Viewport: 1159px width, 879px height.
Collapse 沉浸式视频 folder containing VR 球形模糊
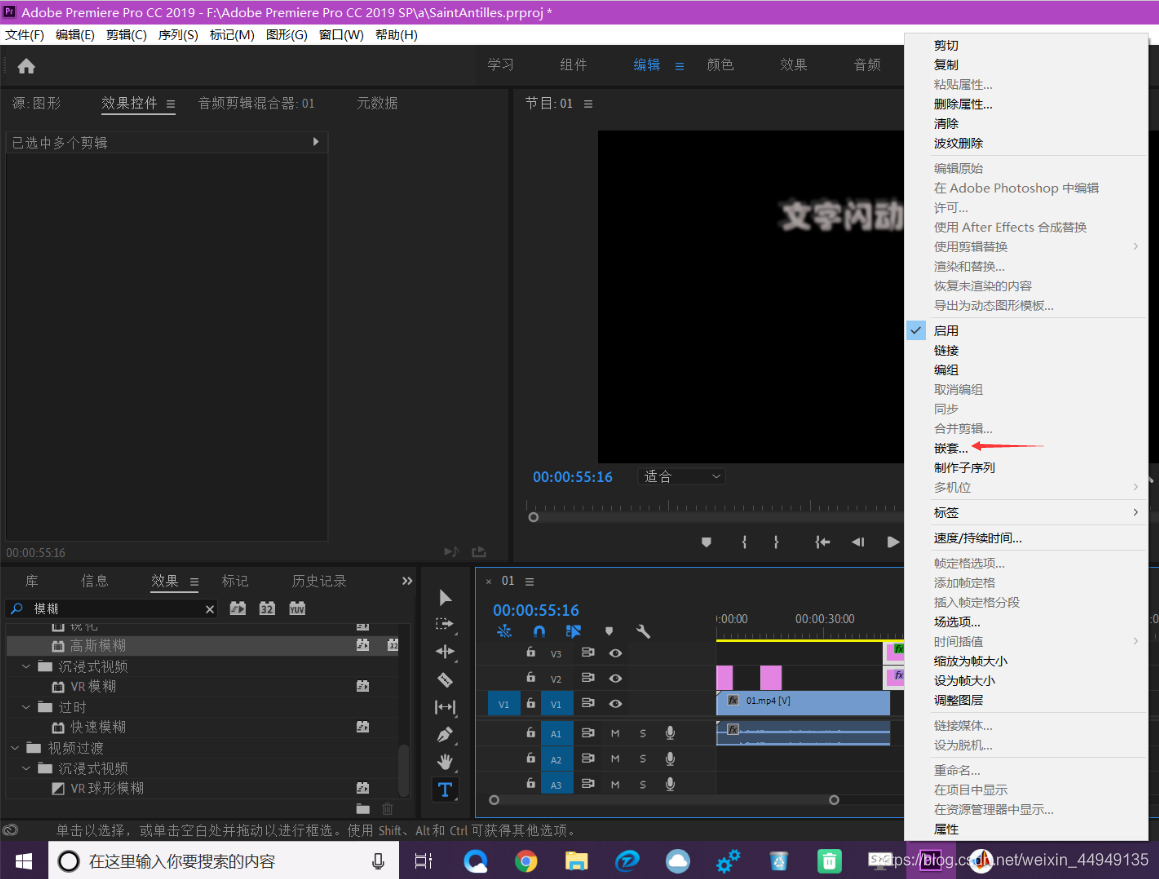(x=27, y=768)
